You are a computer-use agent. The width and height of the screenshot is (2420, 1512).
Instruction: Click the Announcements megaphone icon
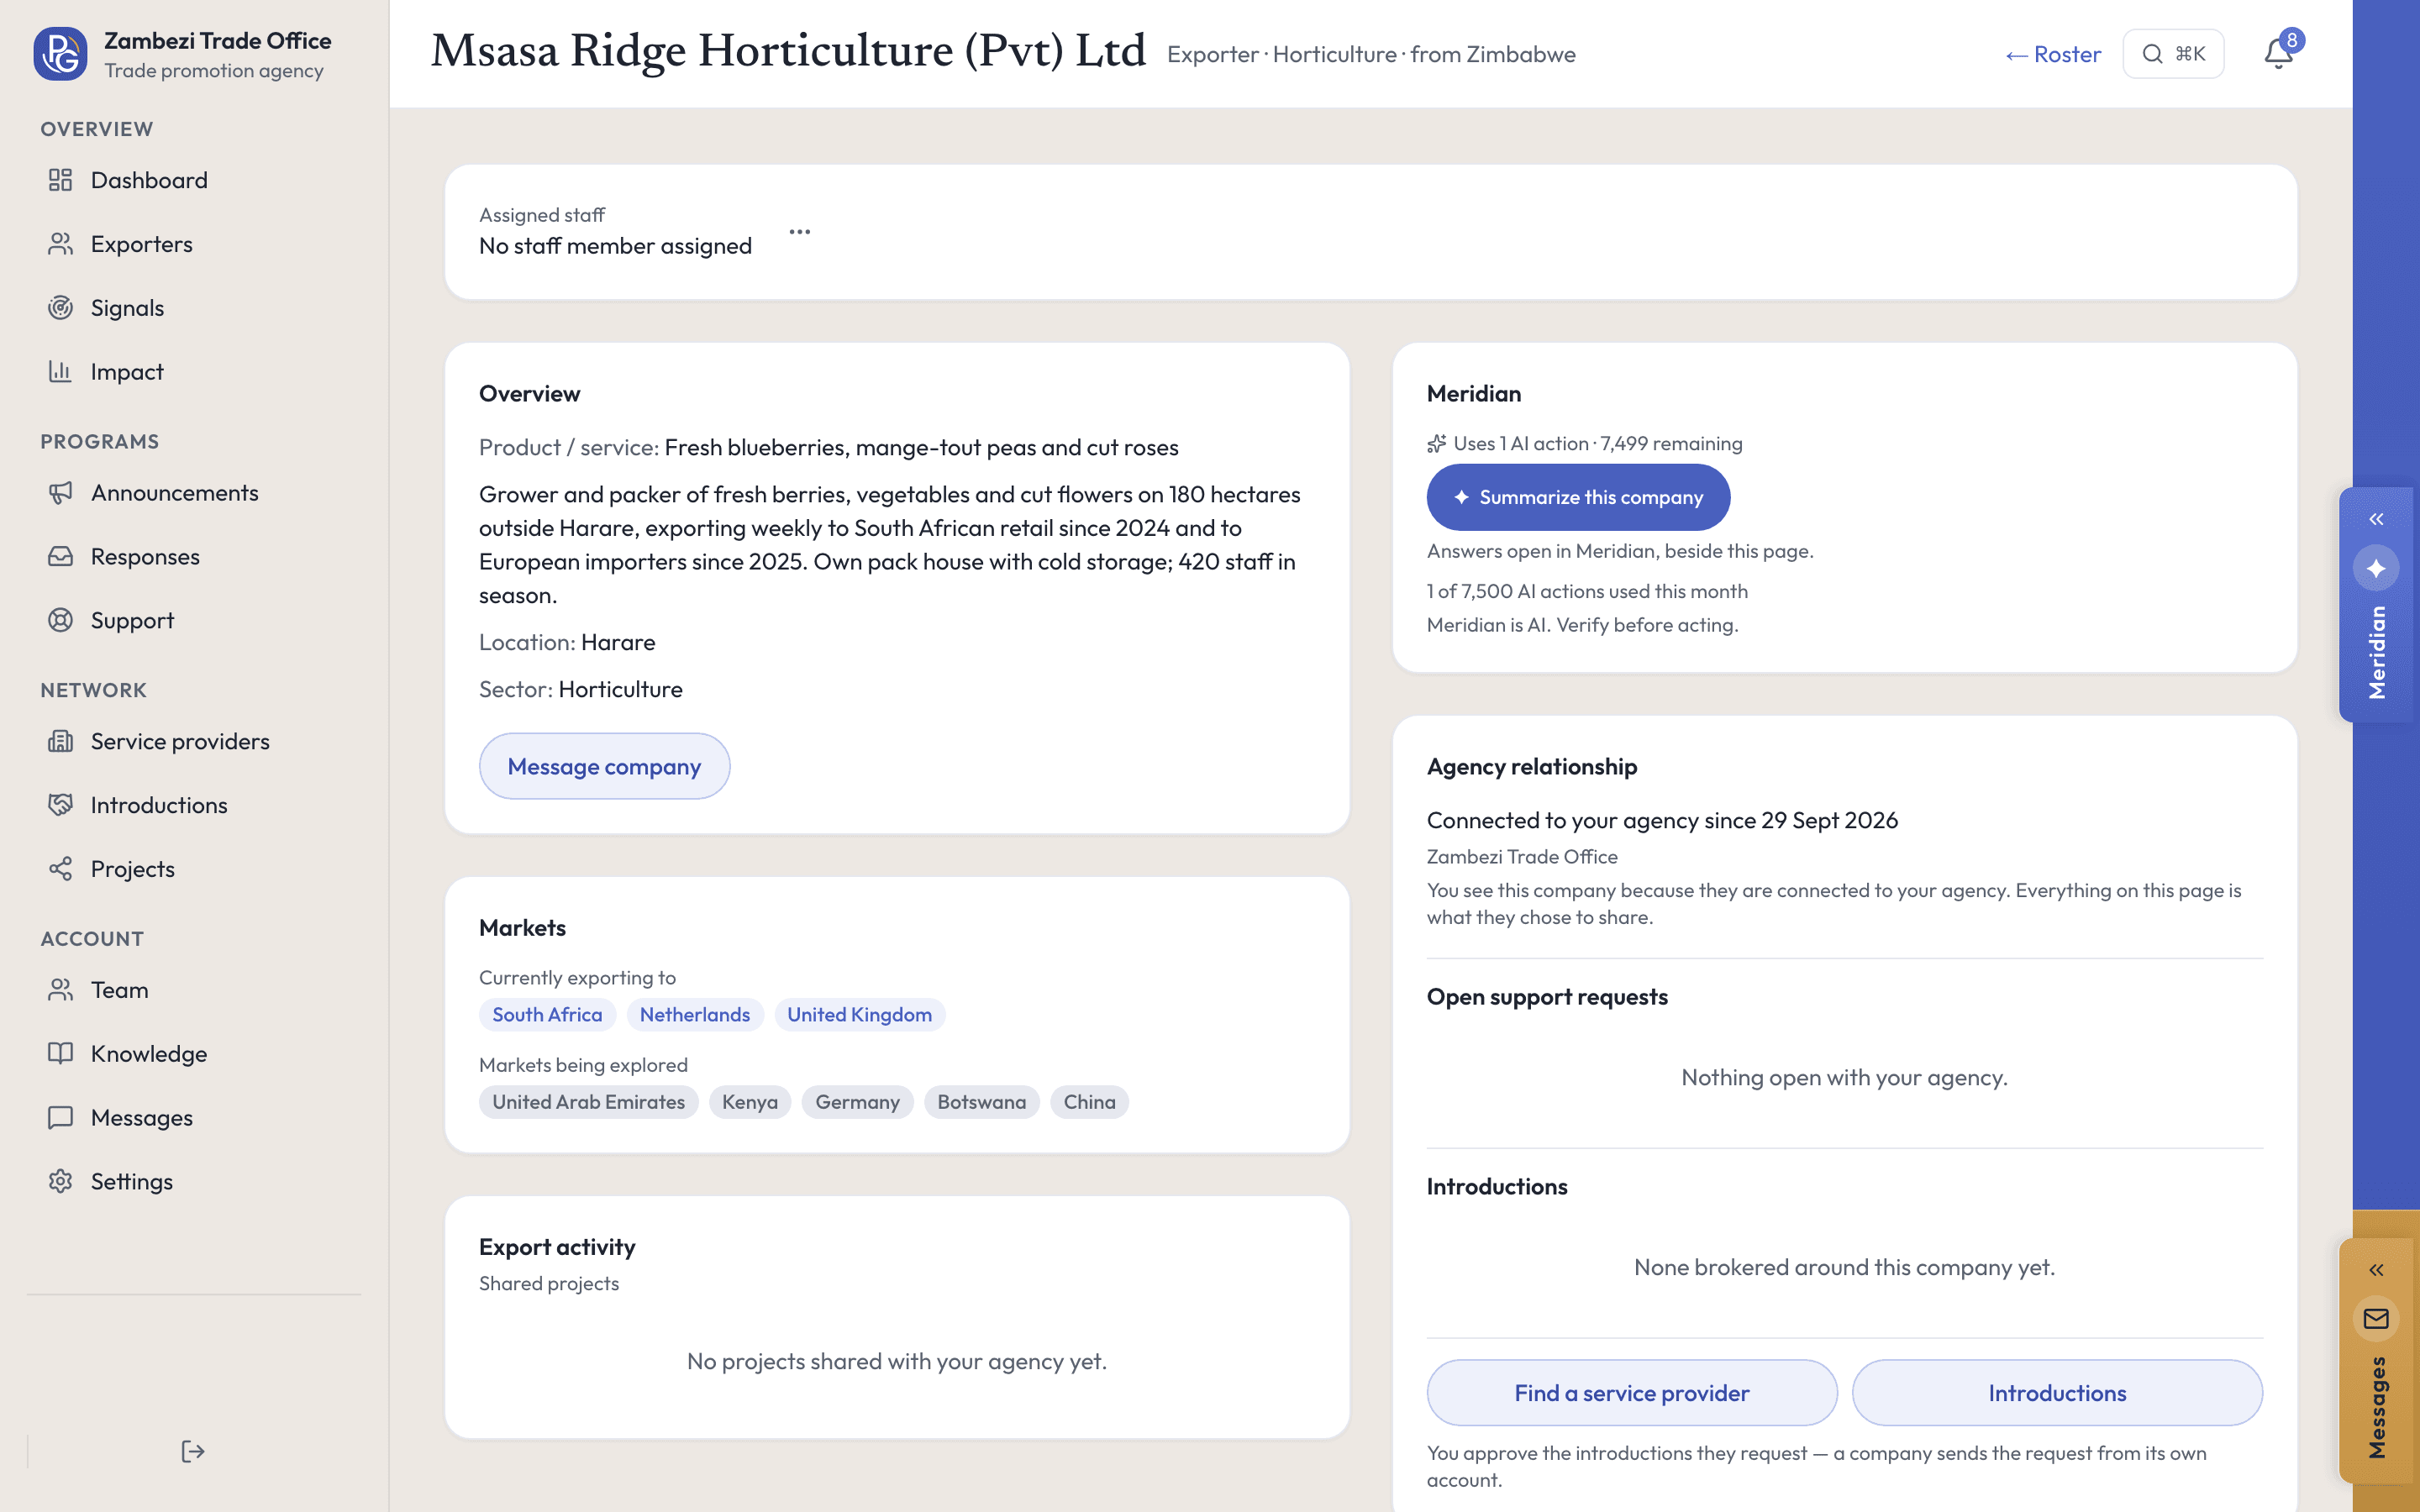click(60, 493)
